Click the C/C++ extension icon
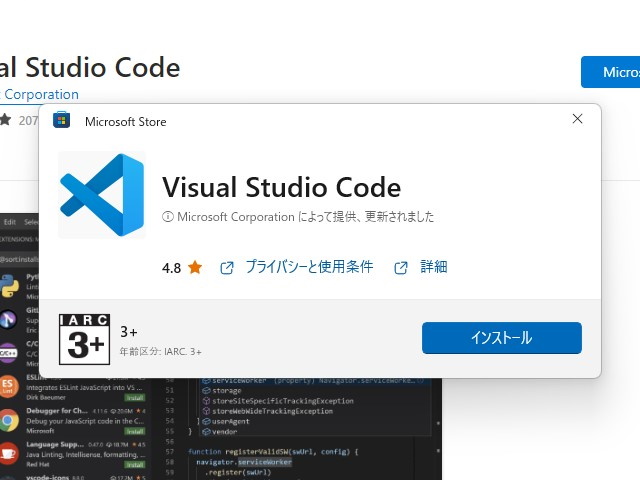640x480 pixels. pyautogui.click(x=8, y=353)
